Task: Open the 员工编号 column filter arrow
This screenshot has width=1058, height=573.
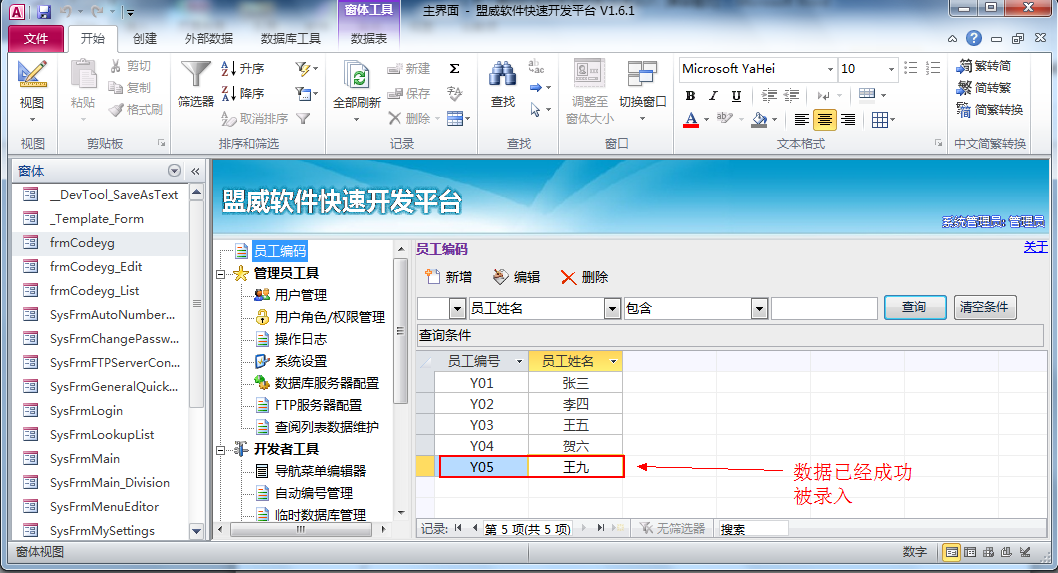Action: click(519, 362)
